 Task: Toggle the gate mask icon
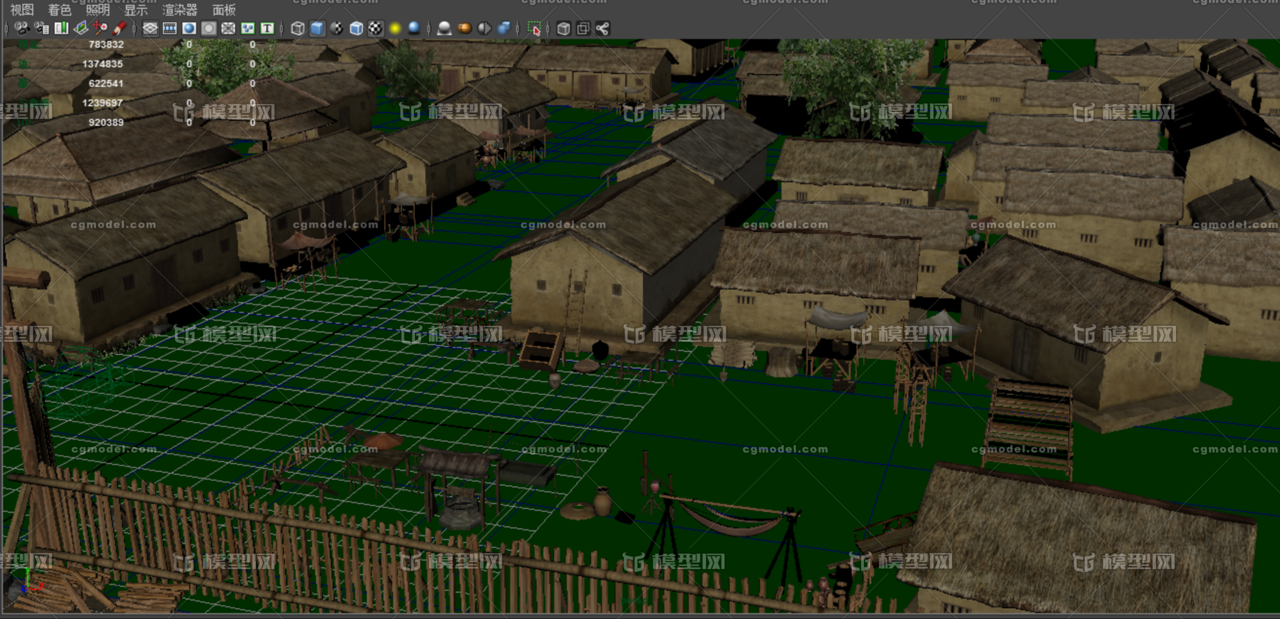click(208, 28)
